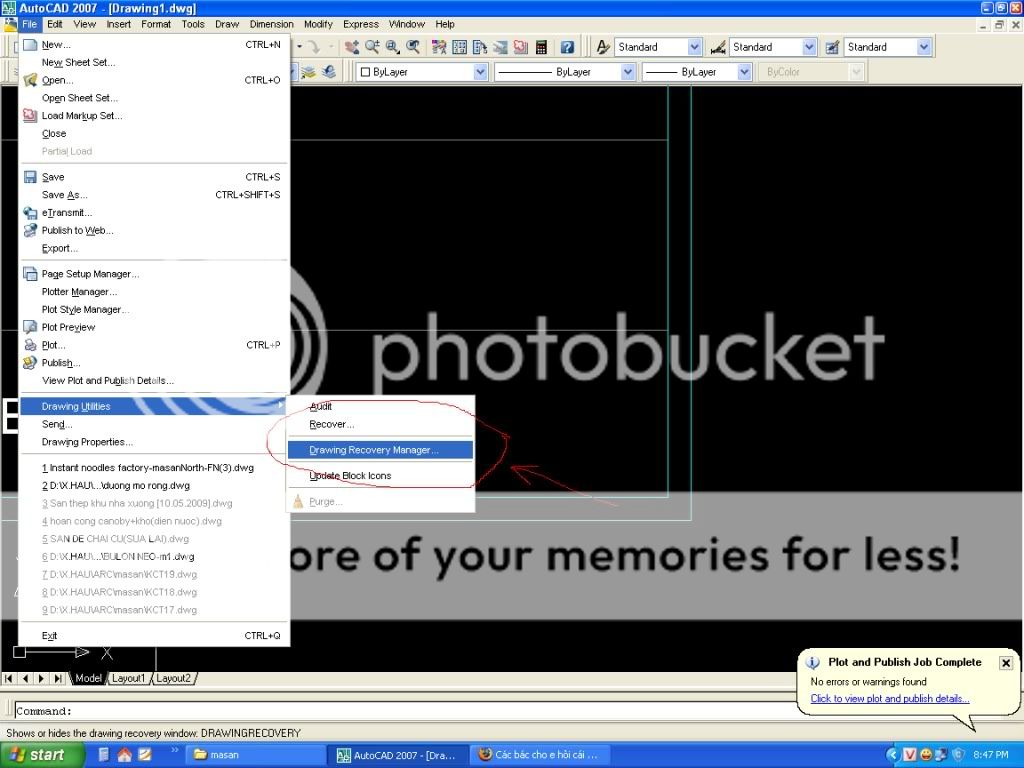Open the Modify menu

(x=318, y=24)
